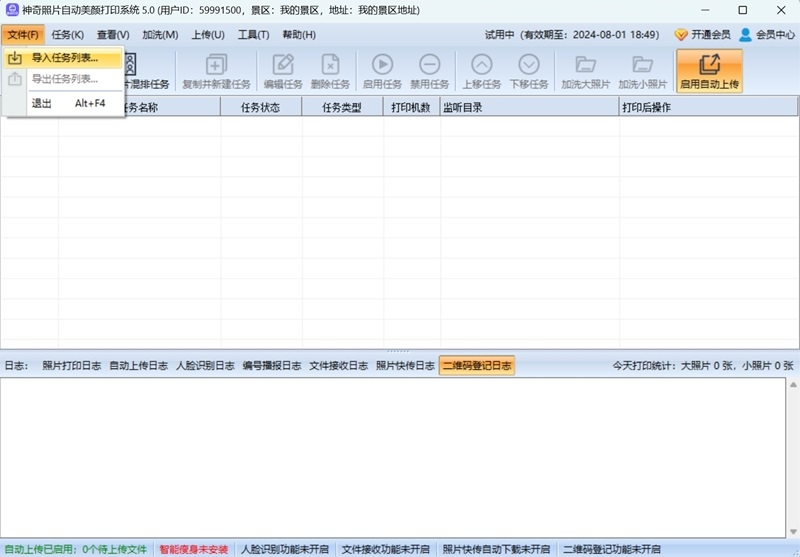The height and width of the screenshot is (557, 800).
Task: Switch to Photo print log (照片打印日志) tab
Action: [x=71, y=365]
